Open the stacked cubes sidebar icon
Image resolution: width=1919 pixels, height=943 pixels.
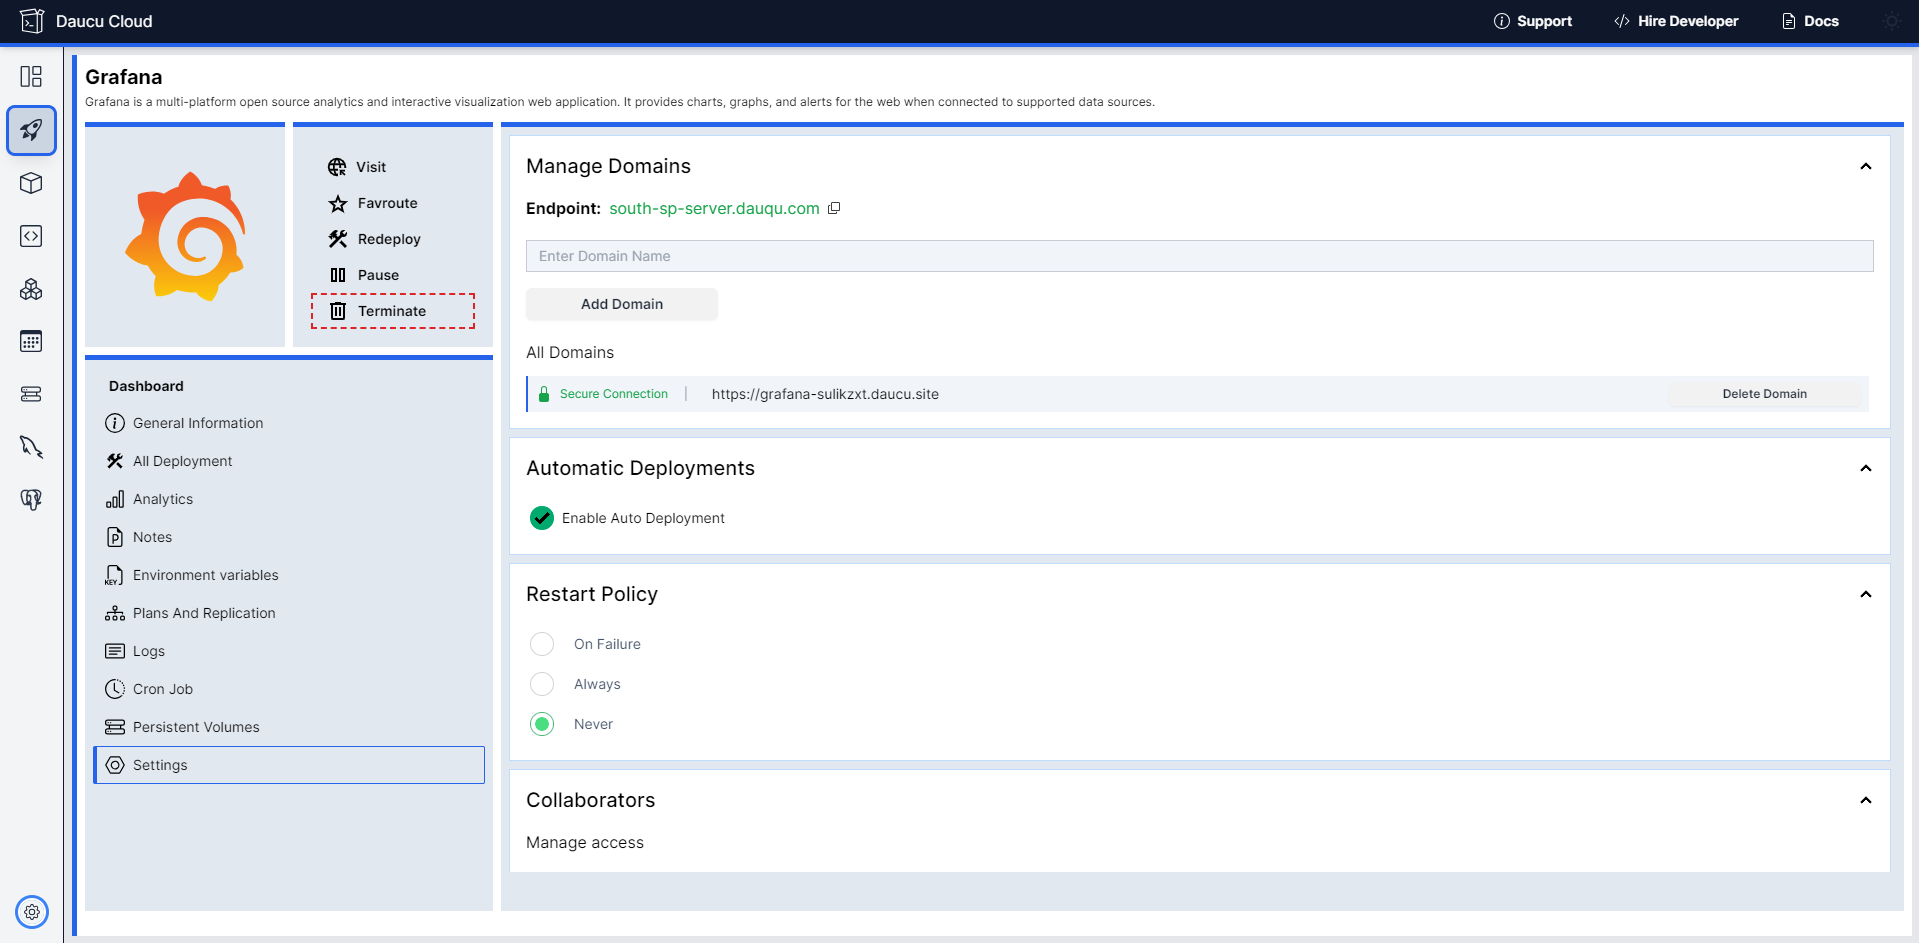coord(31,289)
